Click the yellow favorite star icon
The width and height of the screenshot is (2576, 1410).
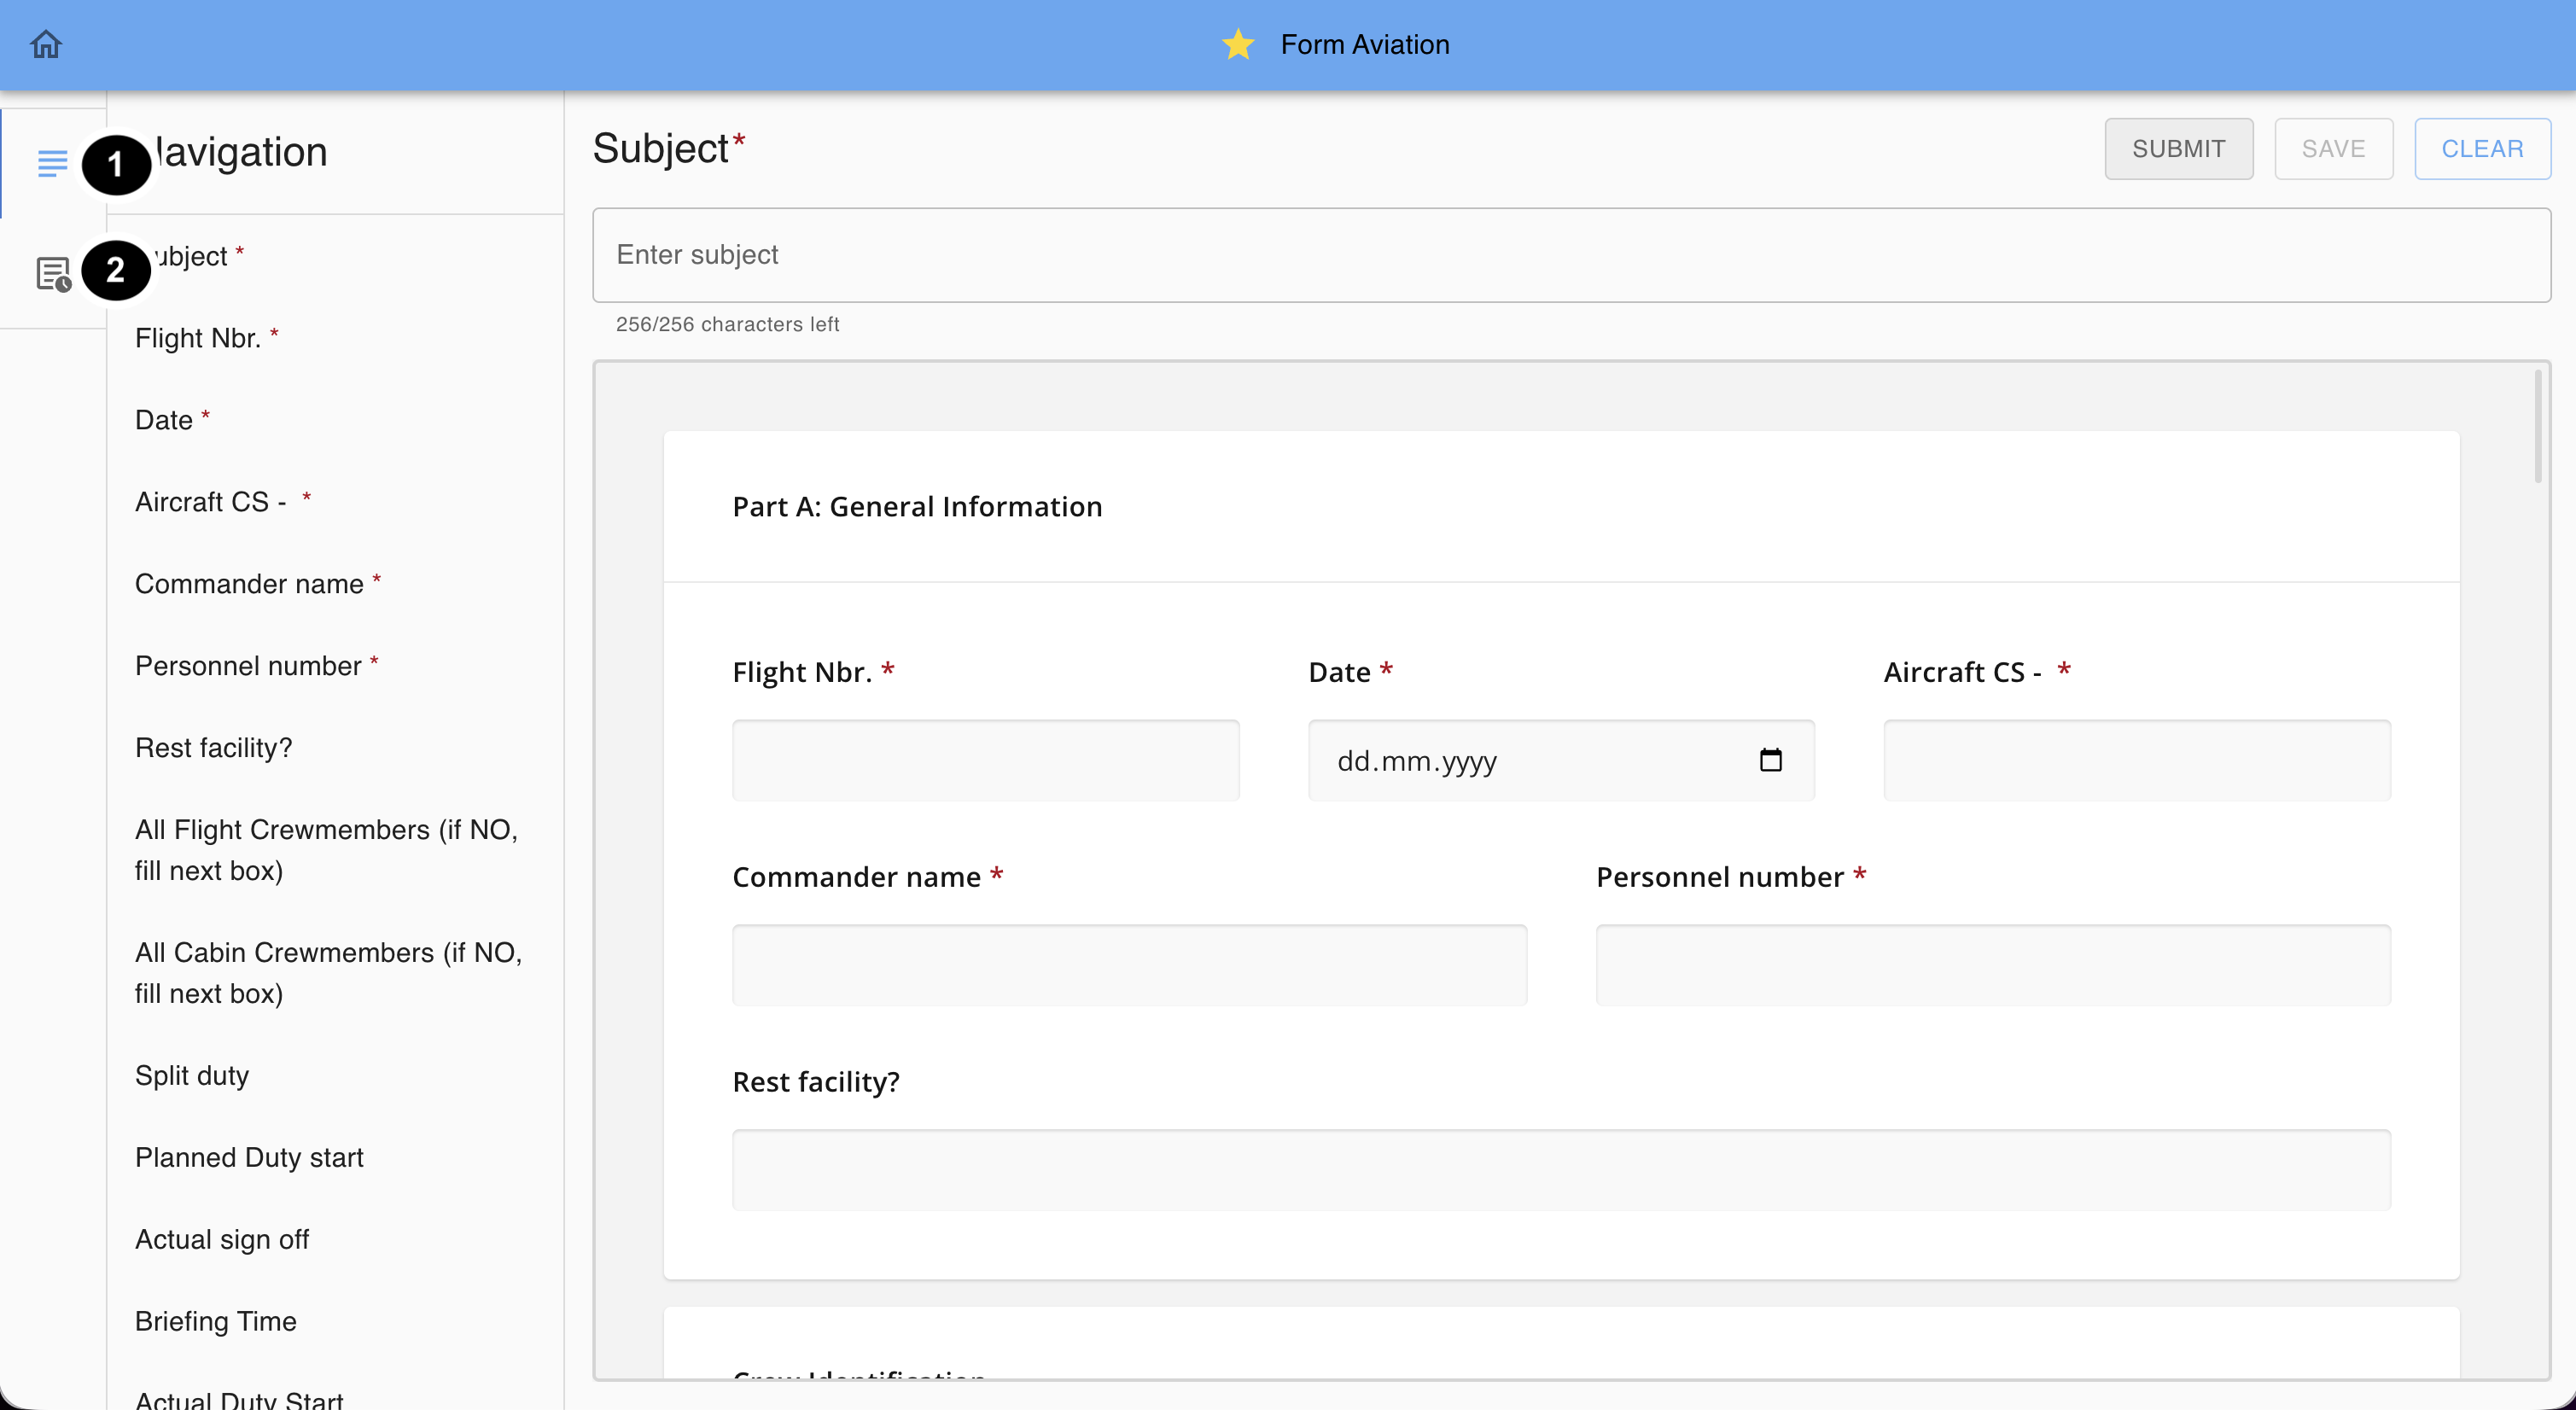click(x=1238, y=44)
